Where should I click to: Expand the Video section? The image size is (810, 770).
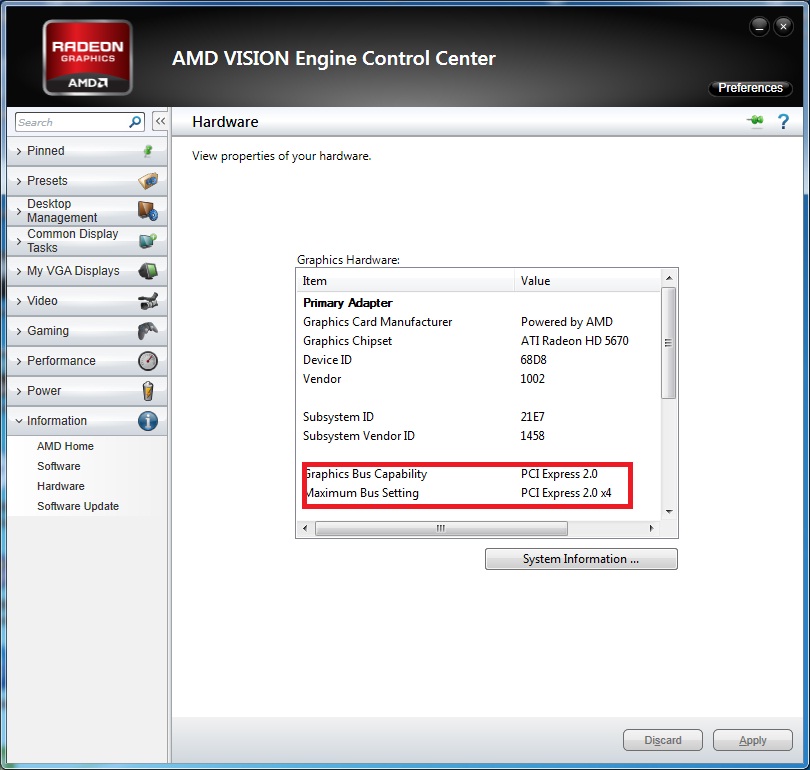coord(87,301)
